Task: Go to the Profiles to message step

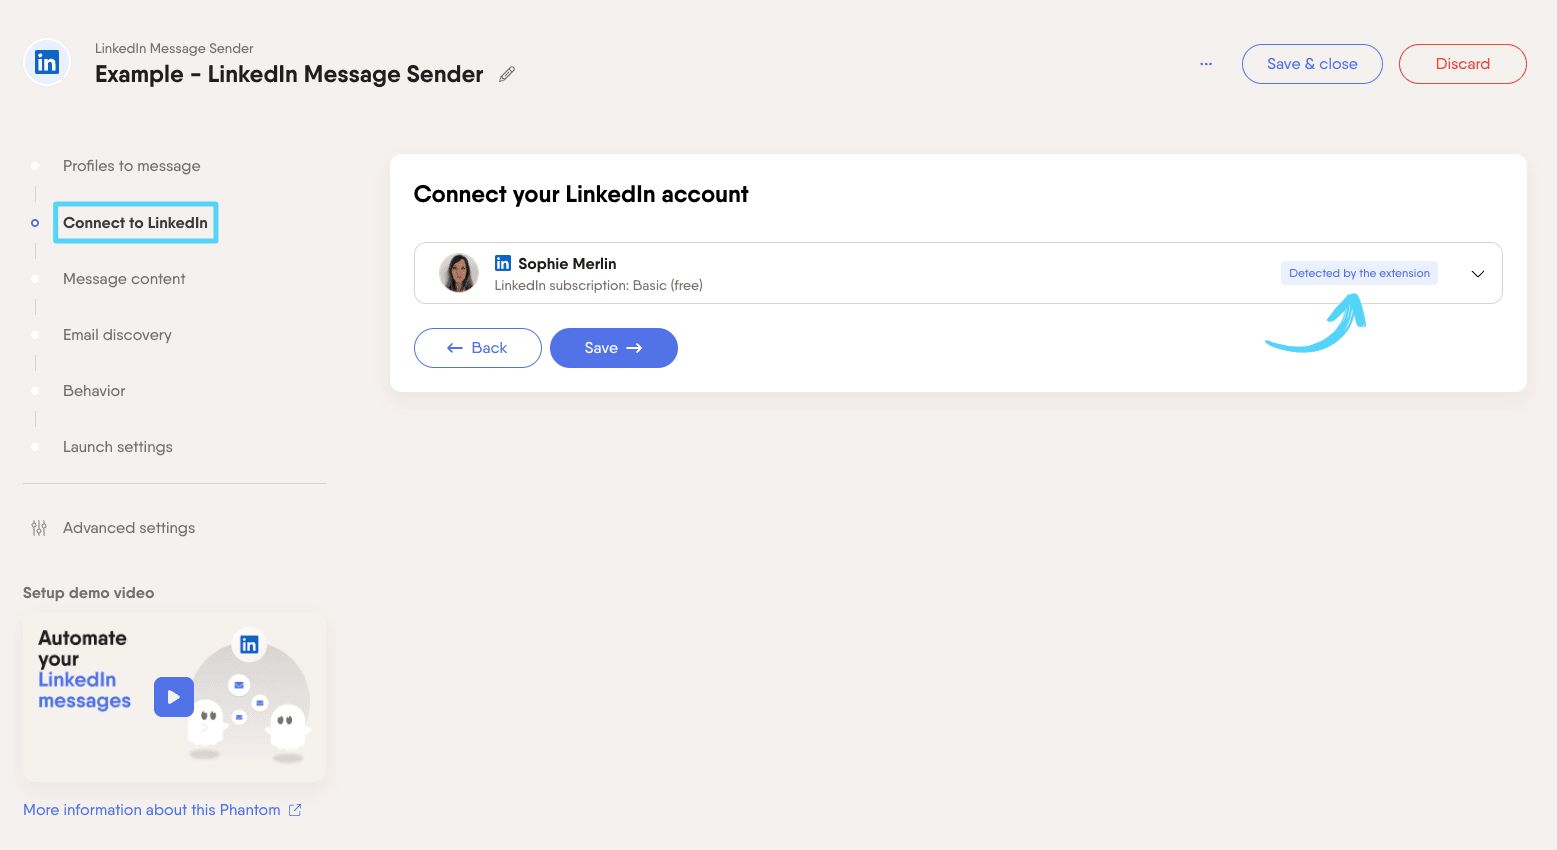Action: coord(132,166)
